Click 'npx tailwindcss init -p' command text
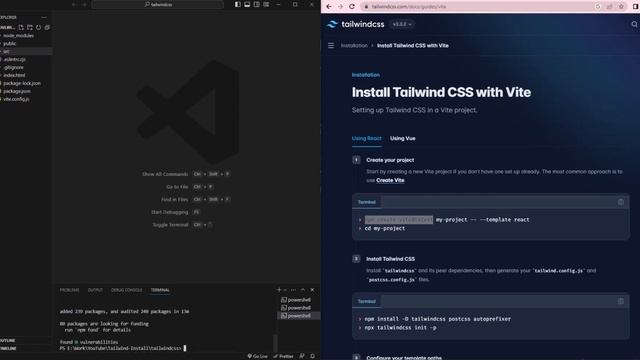The image size is (640, 360). pyautogui.click(x=400, y=328)
